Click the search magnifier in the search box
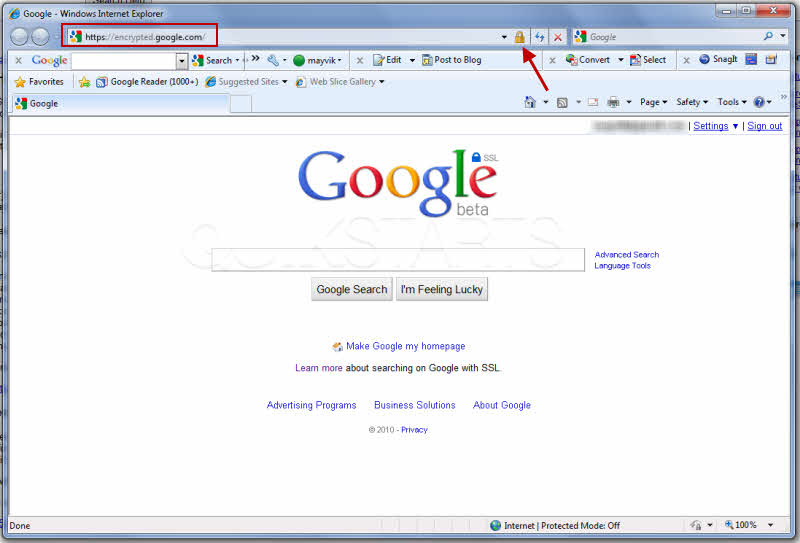800x543 pixels. [x=768, y=36]
